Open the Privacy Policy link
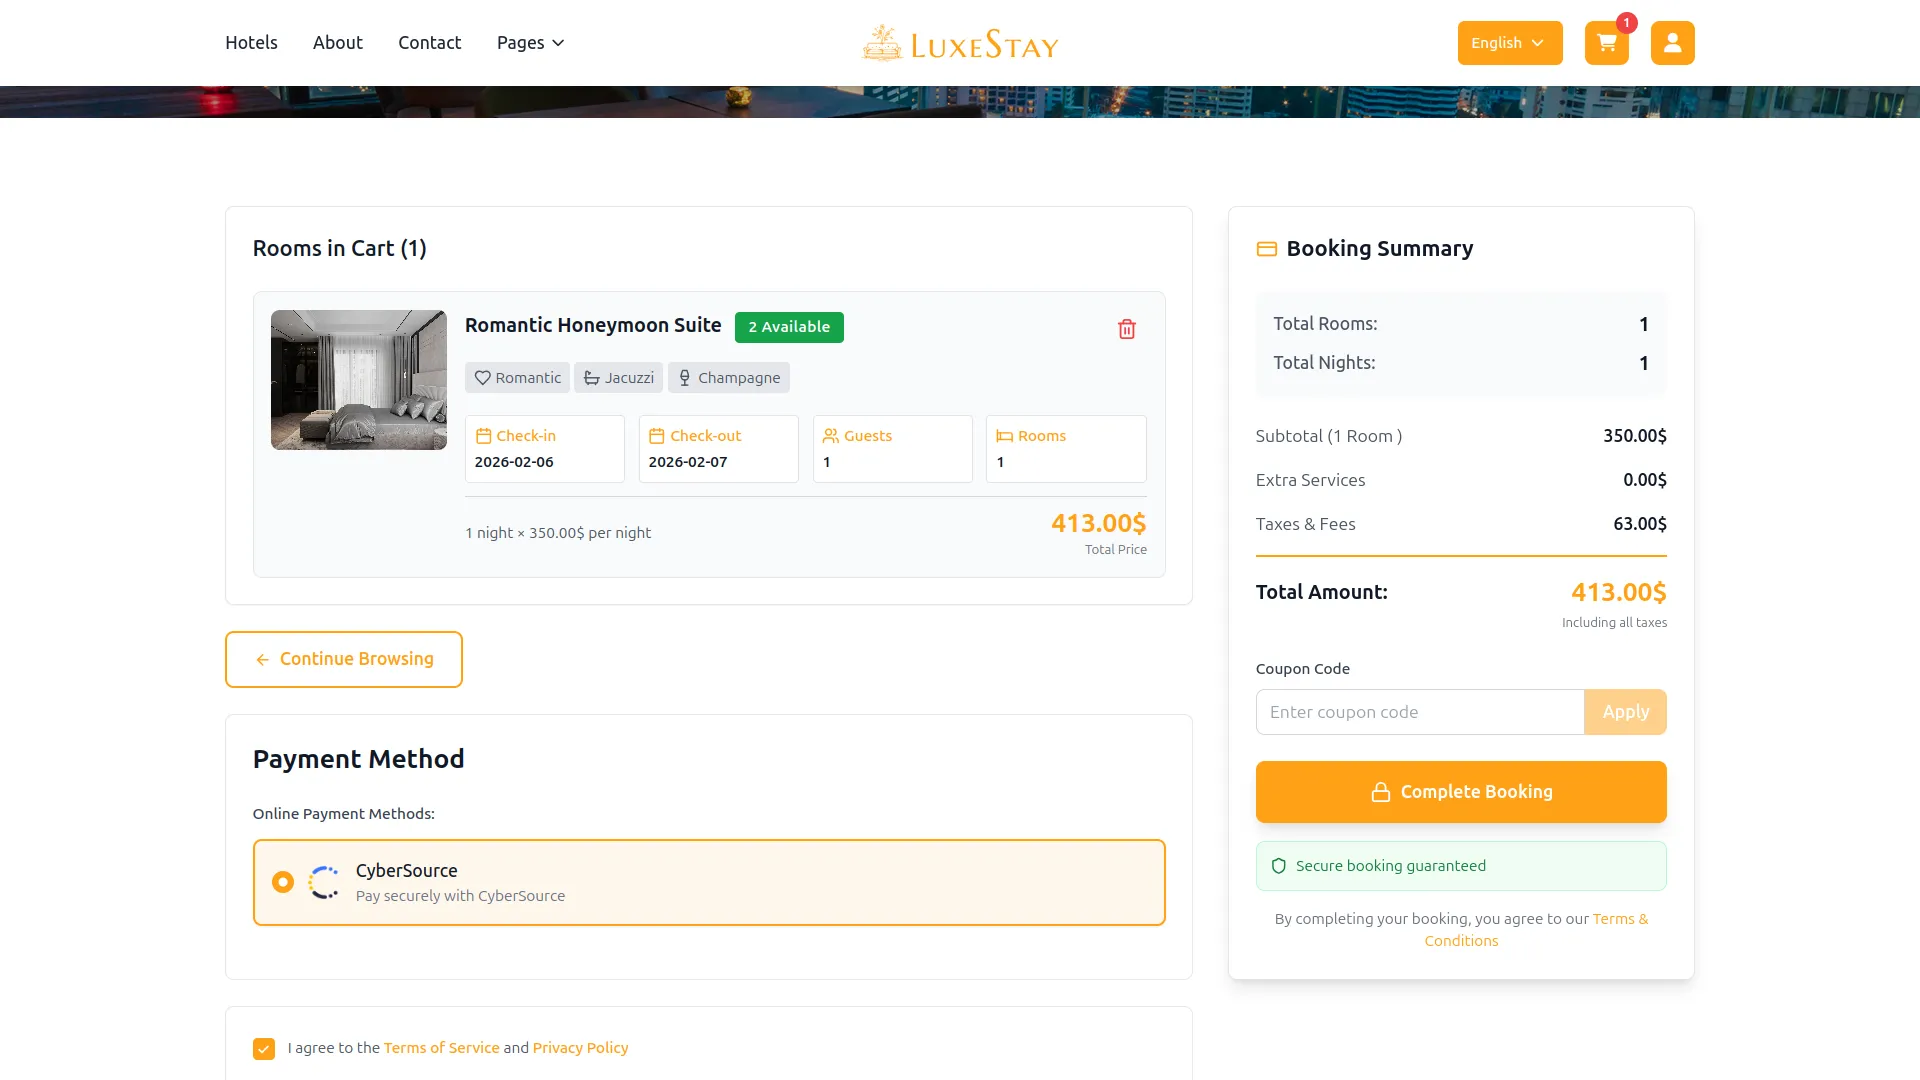This screenshot has width=1920, height=1080. click(x=580, y=1047)
